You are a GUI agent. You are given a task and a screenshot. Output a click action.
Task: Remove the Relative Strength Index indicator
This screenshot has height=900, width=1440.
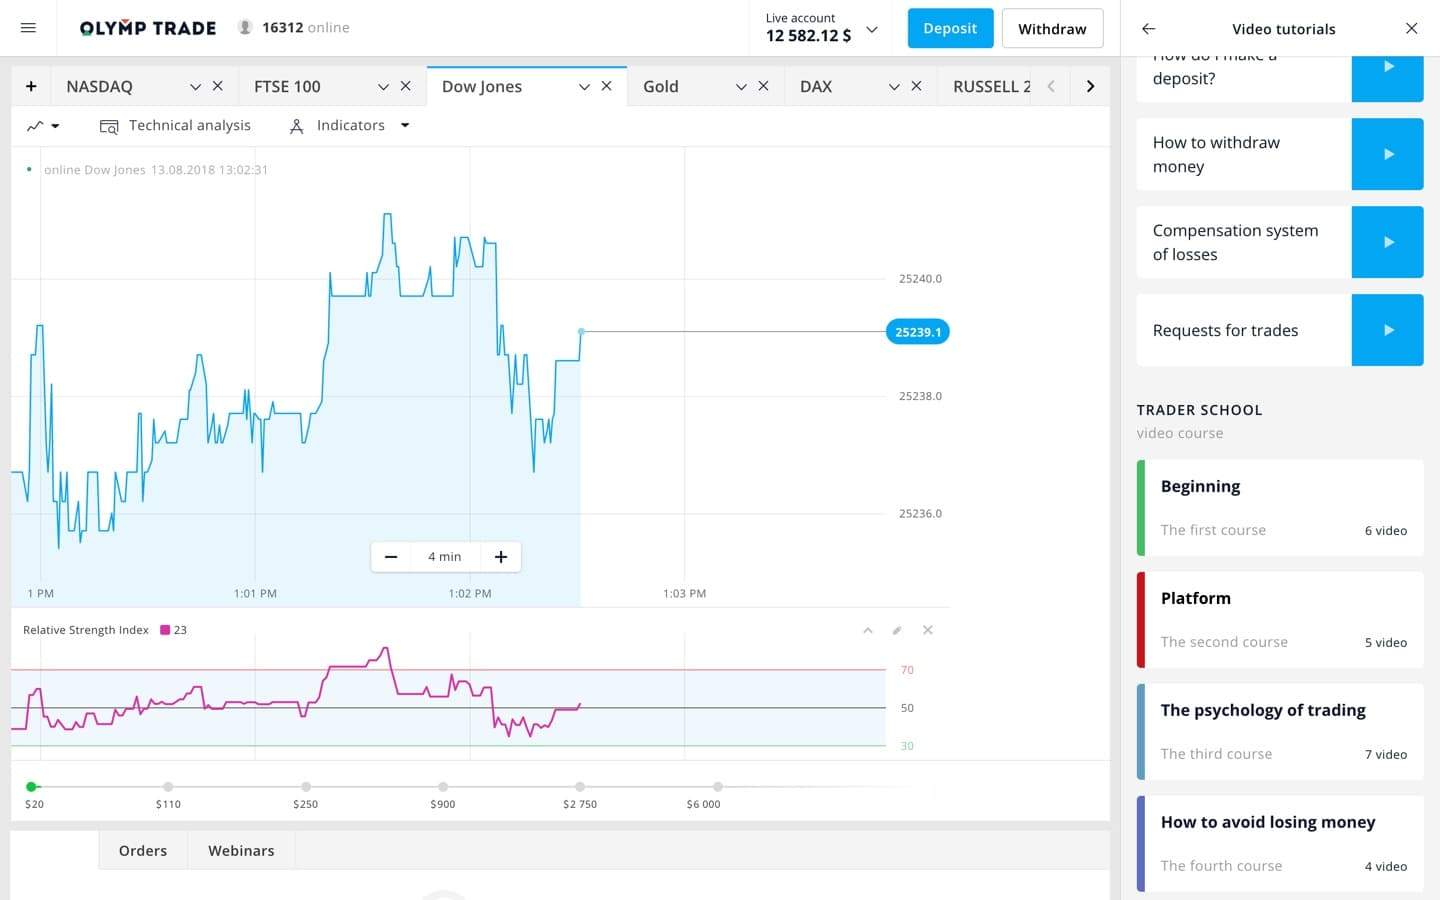[x=928, y=630]
